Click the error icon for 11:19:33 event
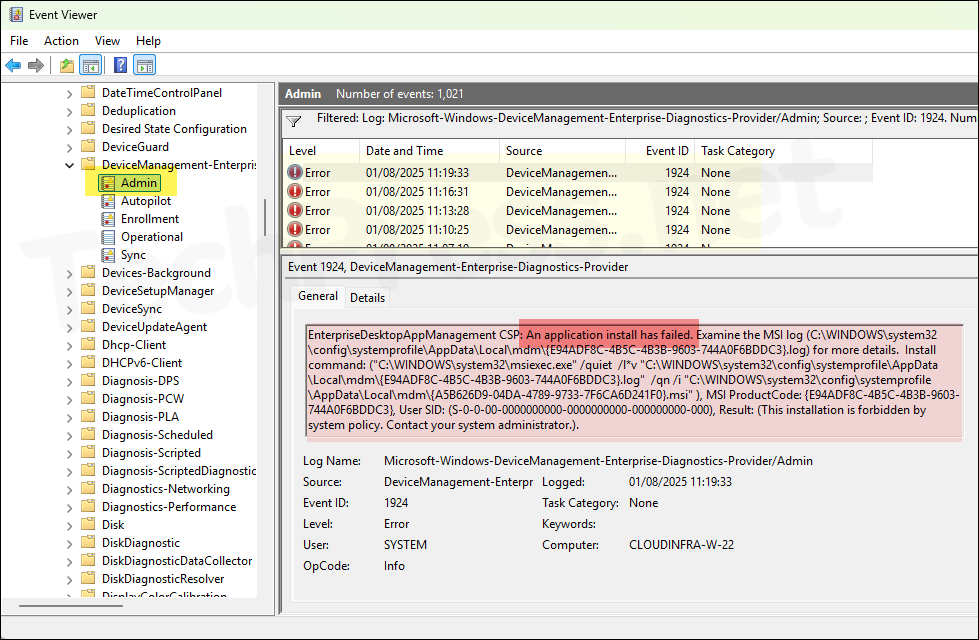This screenshot has height=640, width=979. 295,172
